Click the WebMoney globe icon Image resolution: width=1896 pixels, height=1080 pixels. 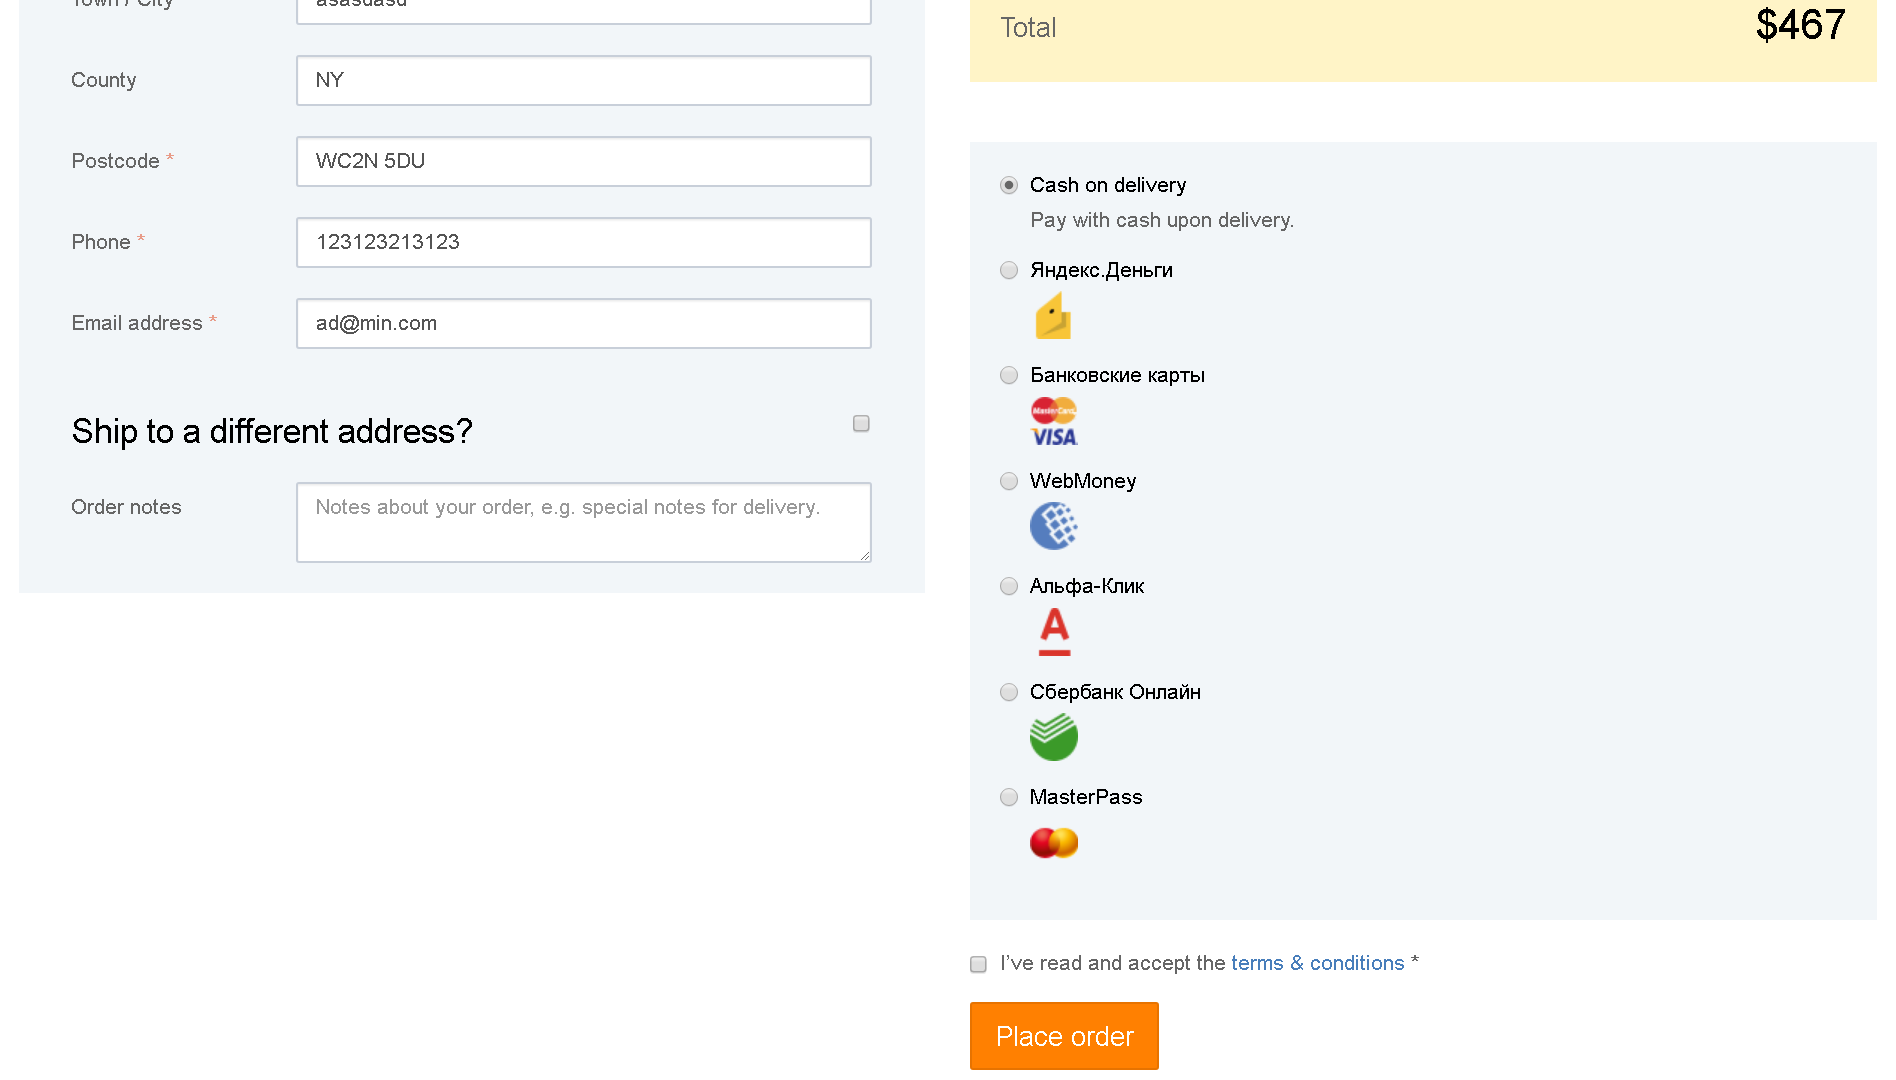1054,526
